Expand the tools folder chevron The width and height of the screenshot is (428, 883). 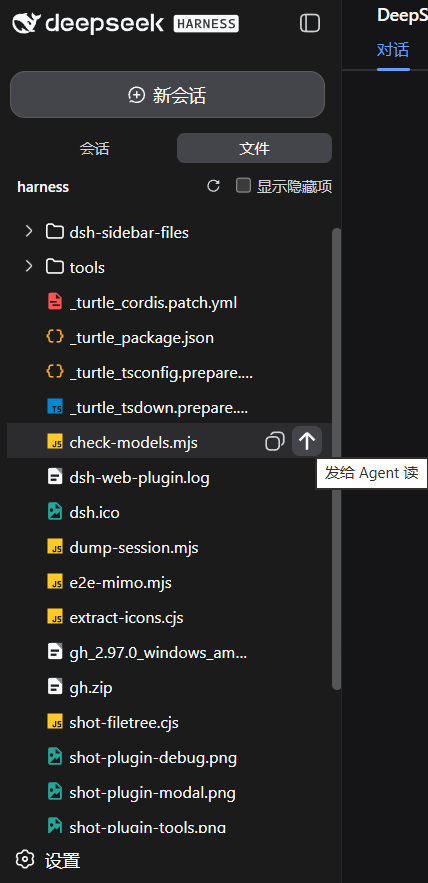pyautogui.click(x=29, y=266)
